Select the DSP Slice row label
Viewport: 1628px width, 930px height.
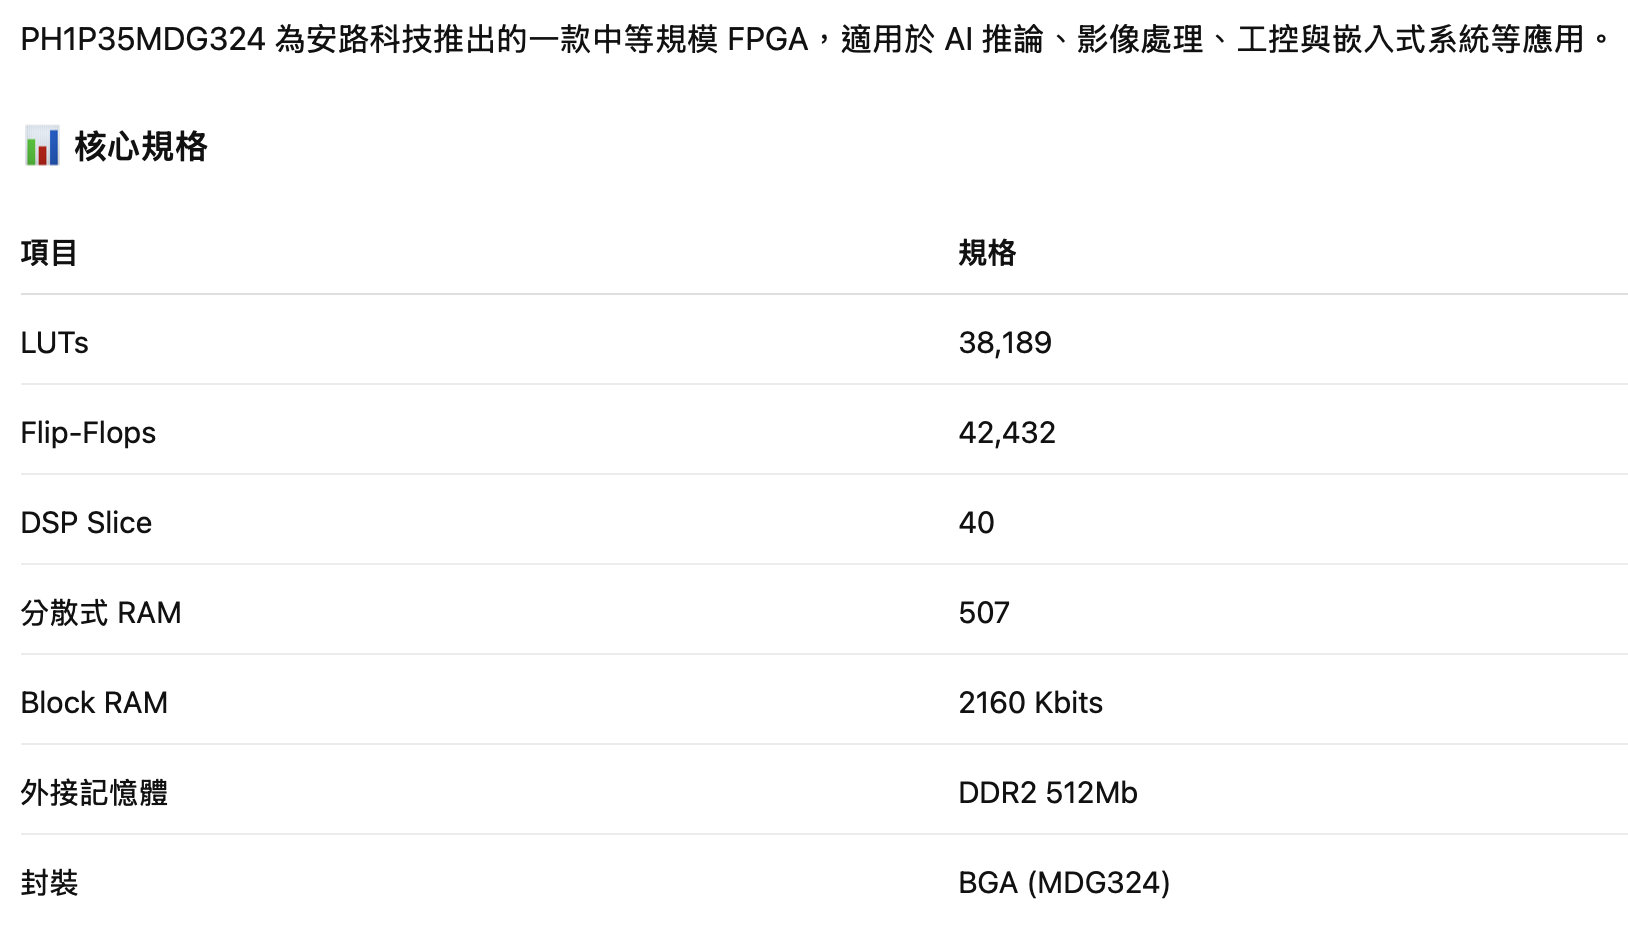[86, 523]
